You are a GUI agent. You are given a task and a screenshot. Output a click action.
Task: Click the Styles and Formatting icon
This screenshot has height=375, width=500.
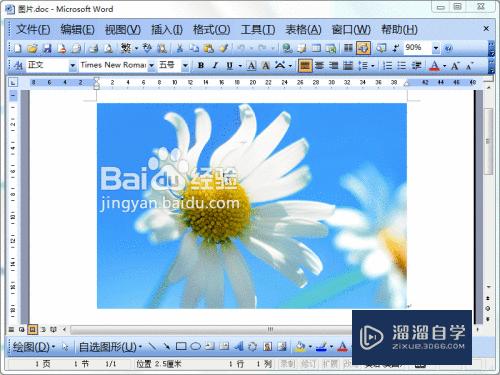click(18, 66)
